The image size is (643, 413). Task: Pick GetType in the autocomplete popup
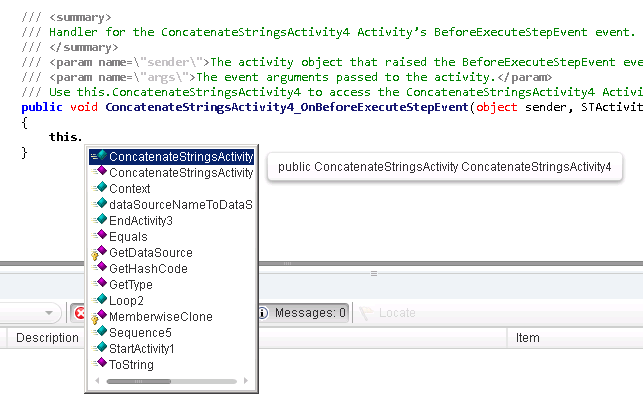133,284
